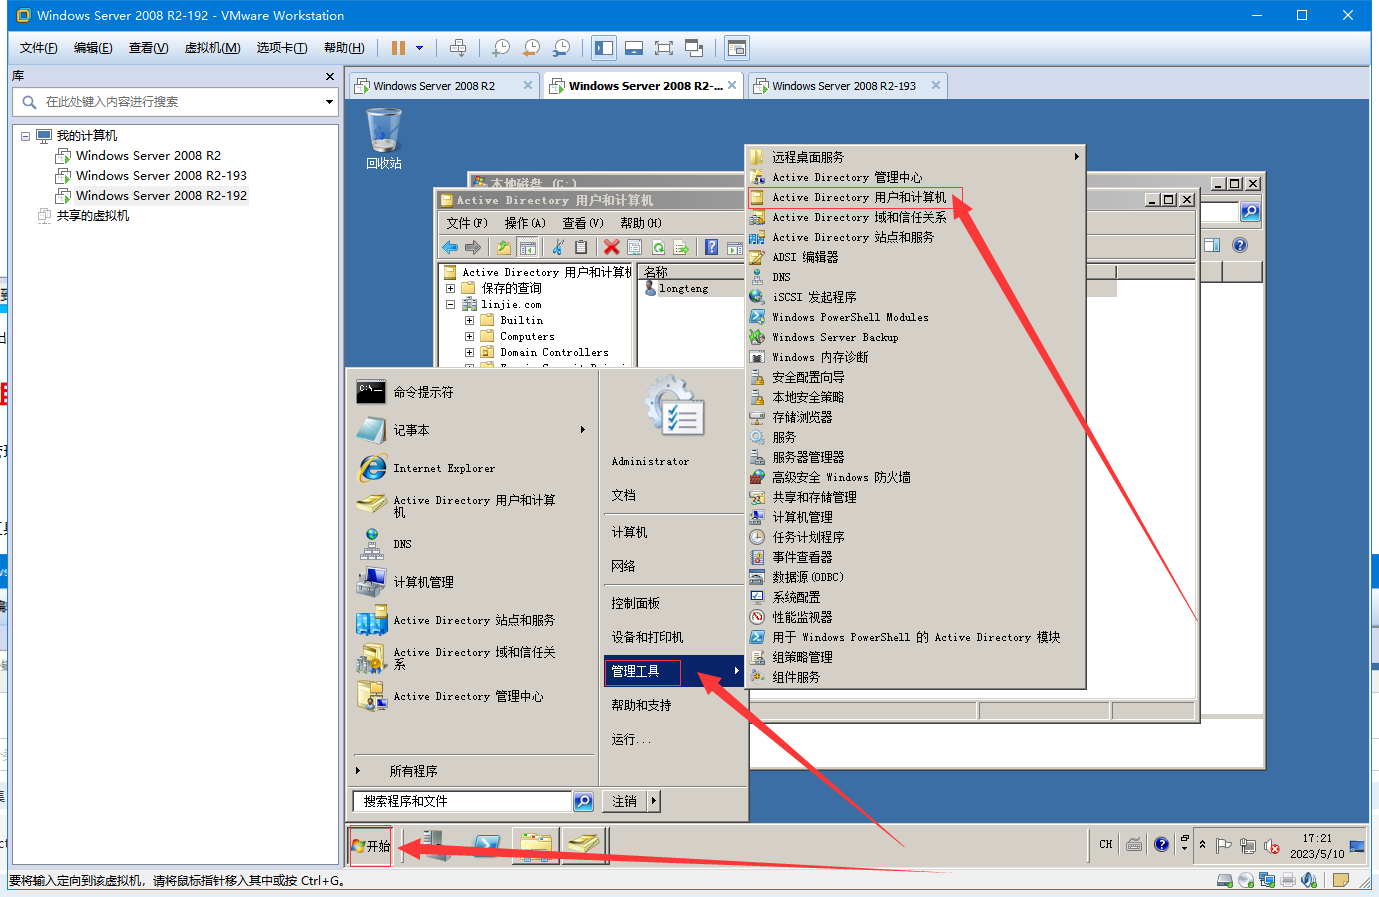Viewport: 1379px width, 897px height.
Task: Click the PowerShell taskbar icon
Action: pyautogui.click(x=486, y=846)
